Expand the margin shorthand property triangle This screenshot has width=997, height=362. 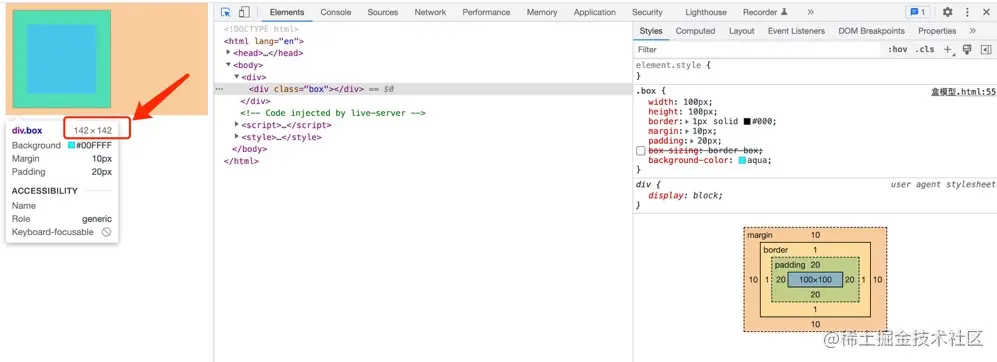coord(687,131)
